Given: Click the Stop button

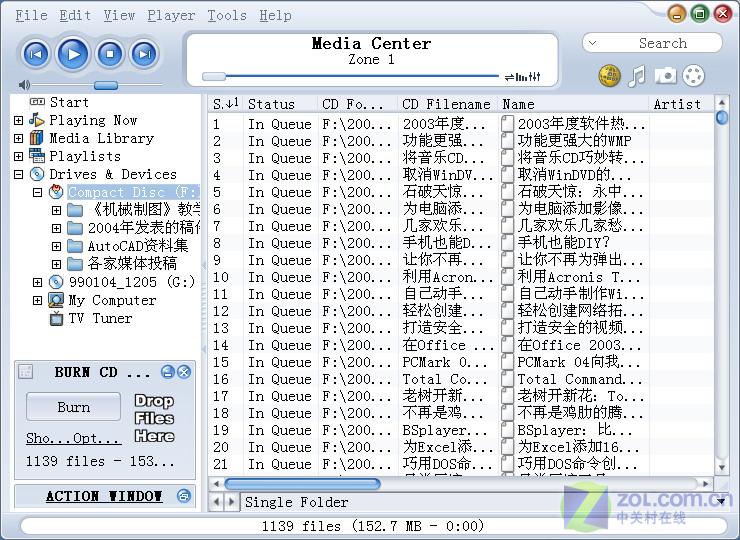Looking at the screenshot, I should 110,54.
